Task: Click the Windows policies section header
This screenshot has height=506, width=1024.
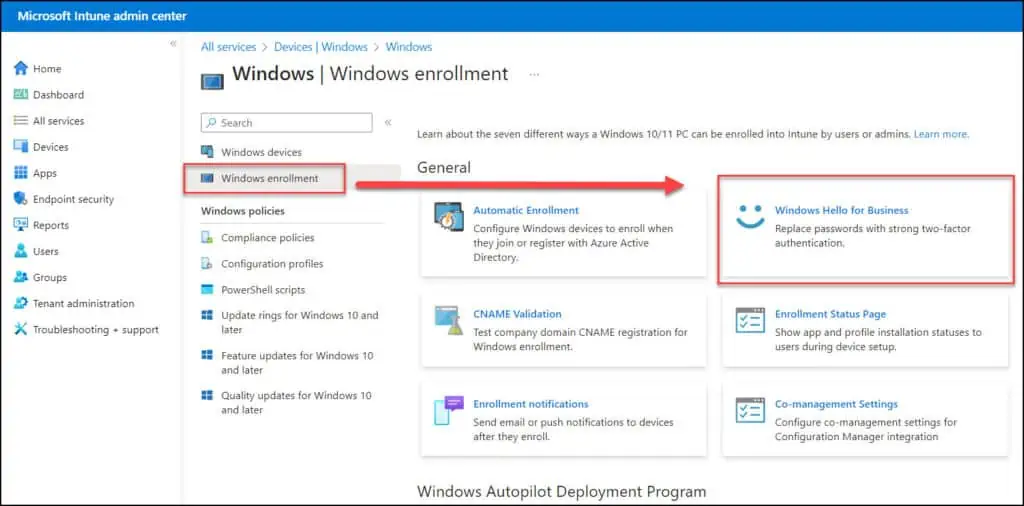Action: pyautogui.click(x=243, y=211)
